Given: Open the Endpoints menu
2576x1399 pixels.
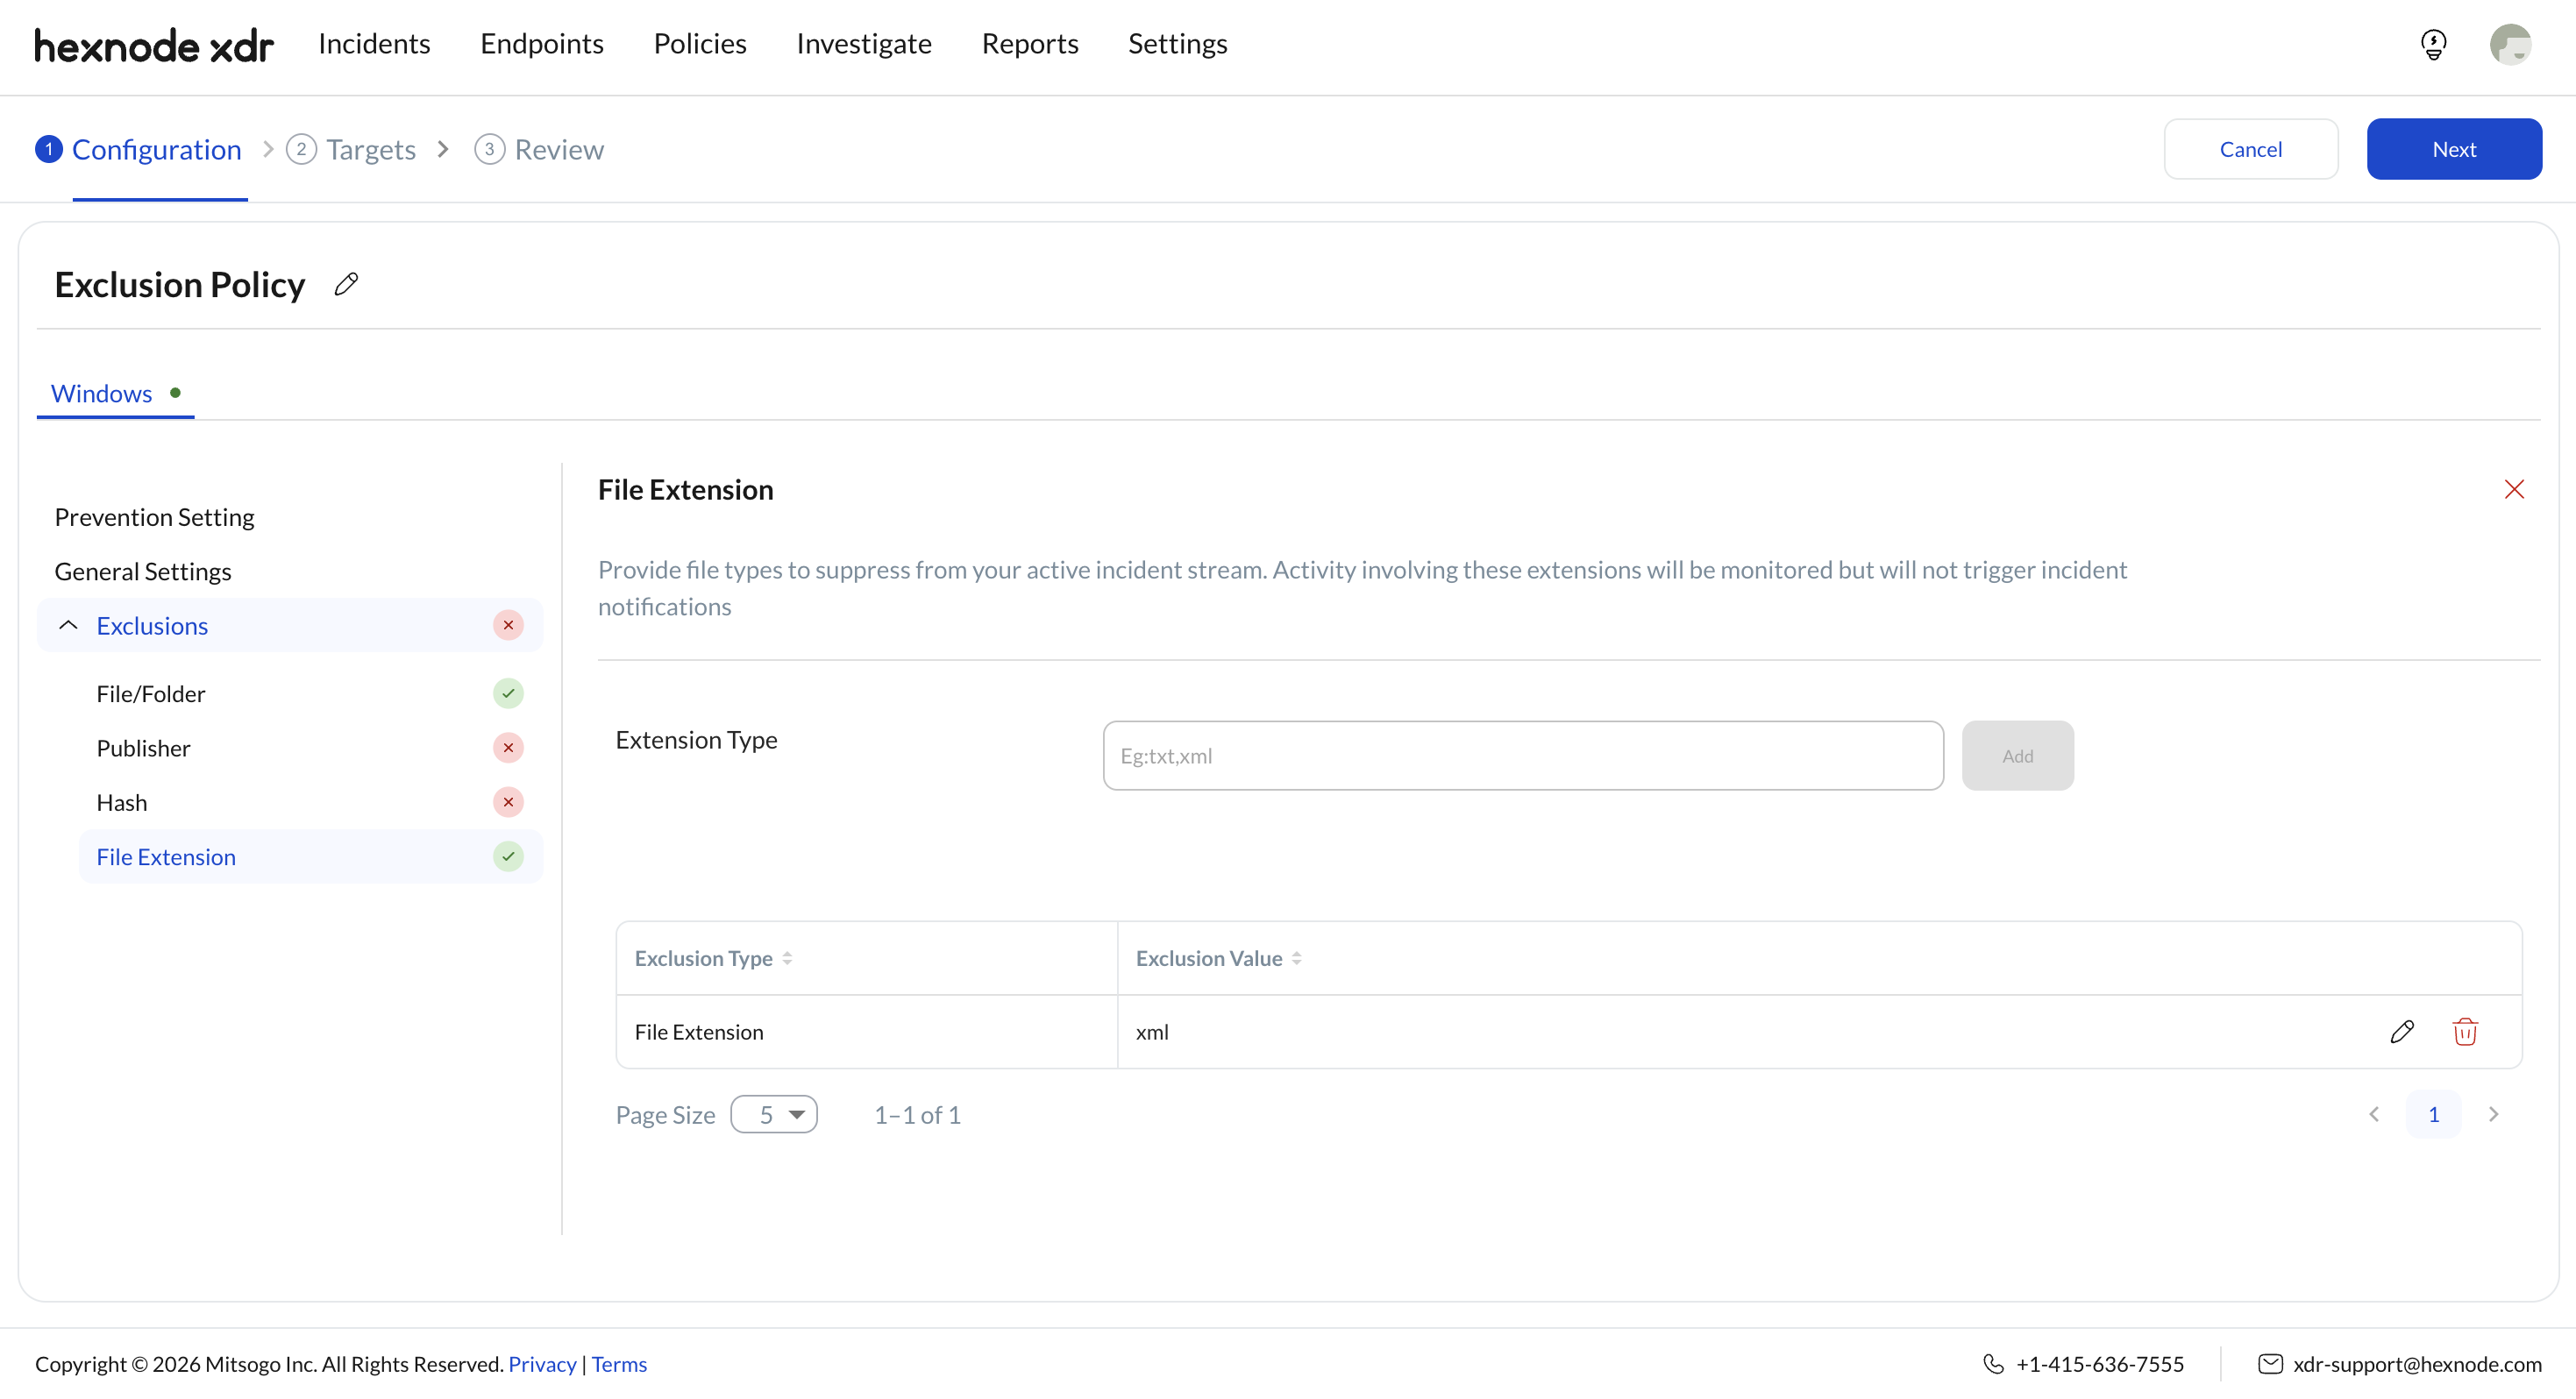Looking at the screenshot, I should point(542,44).
